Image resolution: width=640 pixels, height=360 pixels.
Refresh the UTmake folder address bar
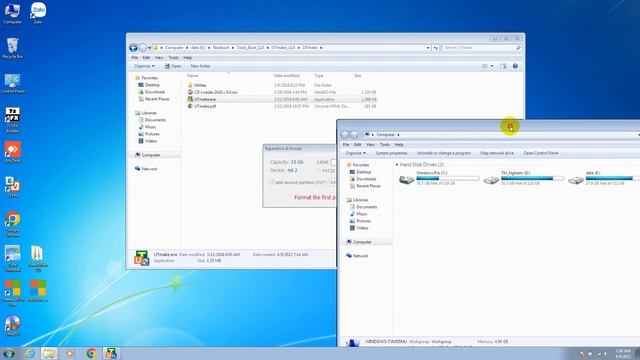pyautogui.click(x=436, y=48)
